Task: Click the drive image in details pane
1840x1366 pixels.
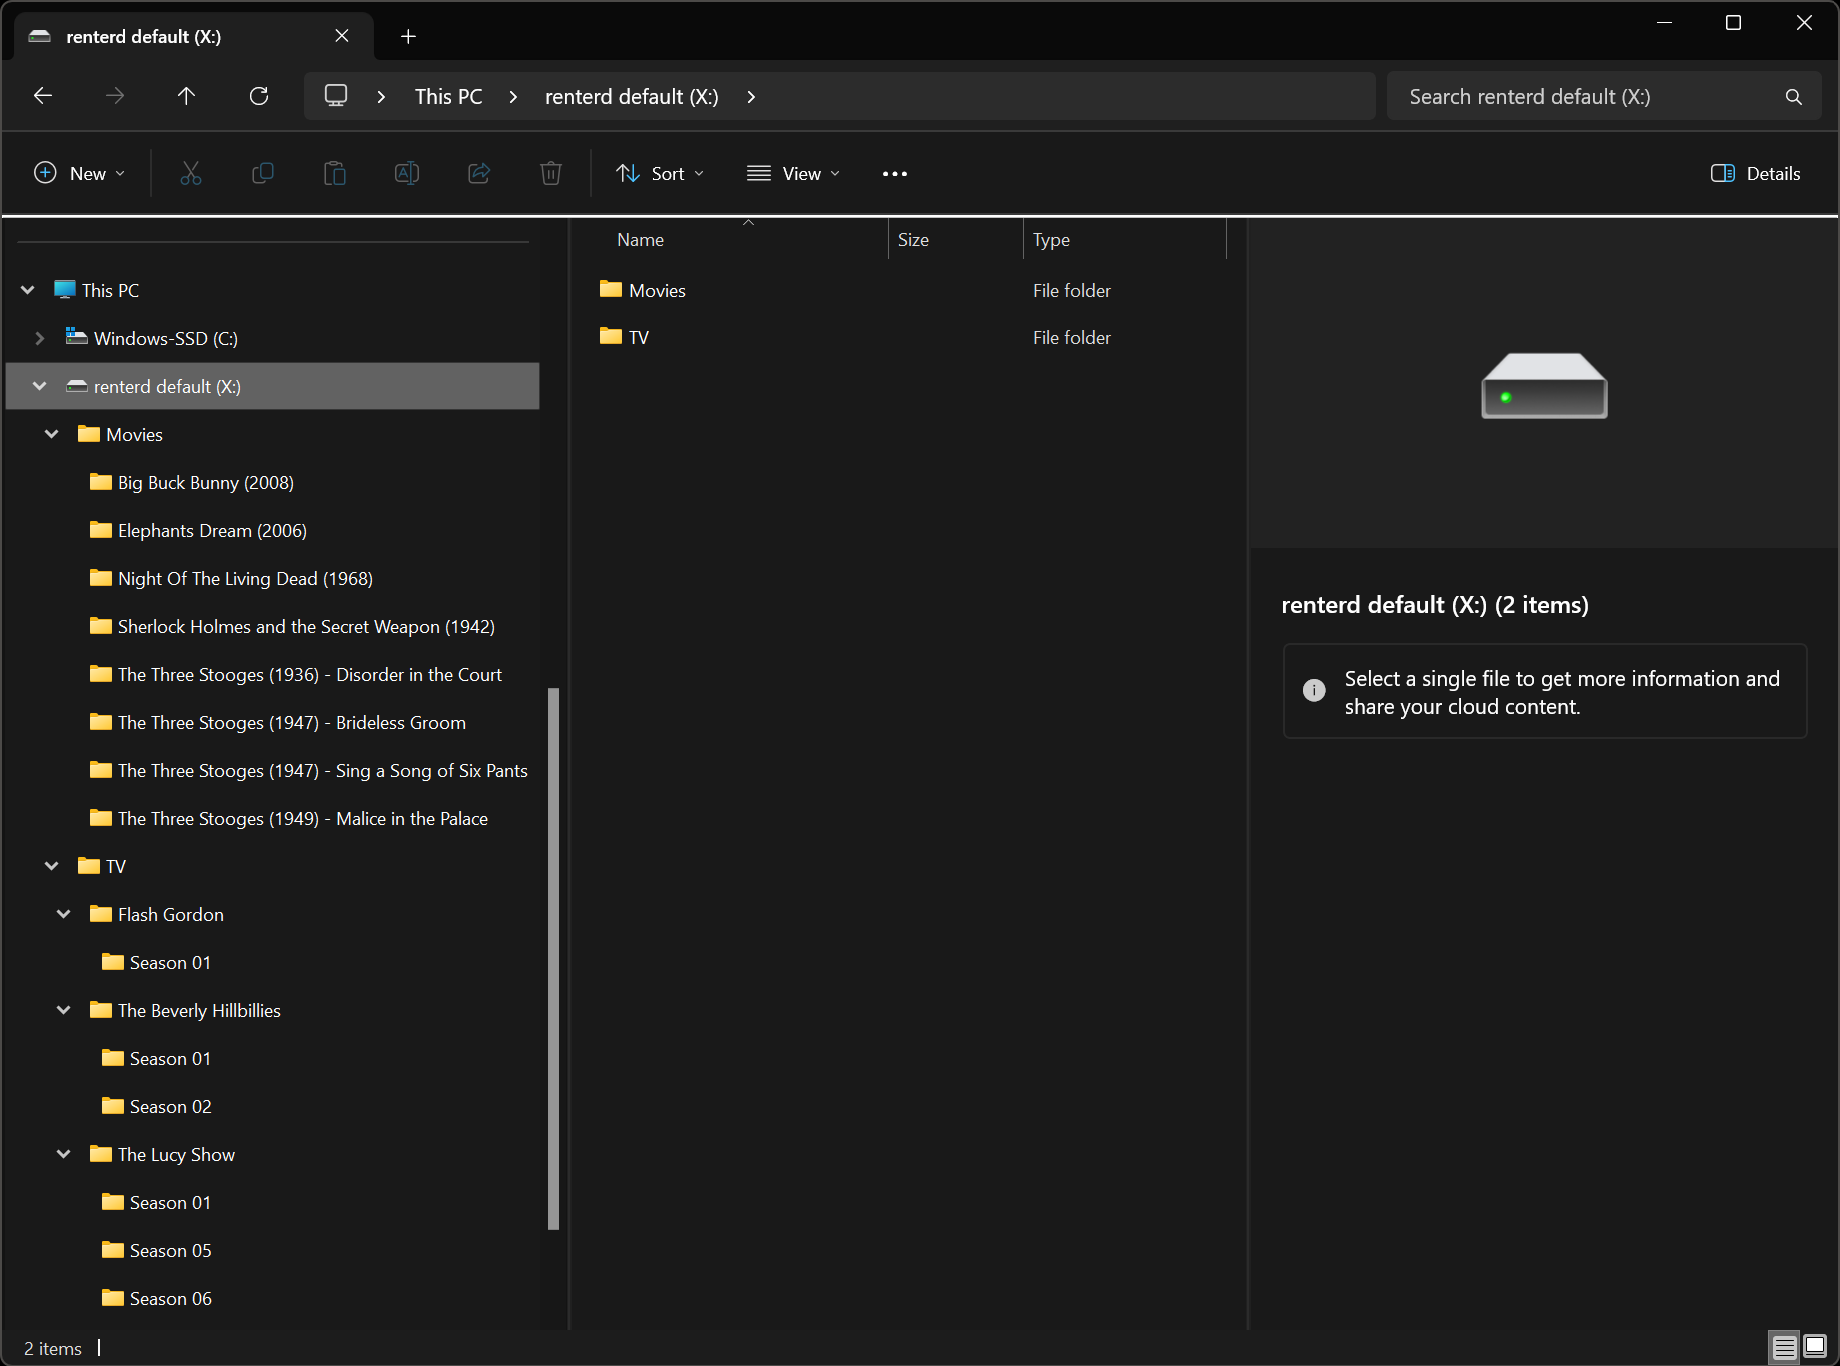Action: point(1544,385)
